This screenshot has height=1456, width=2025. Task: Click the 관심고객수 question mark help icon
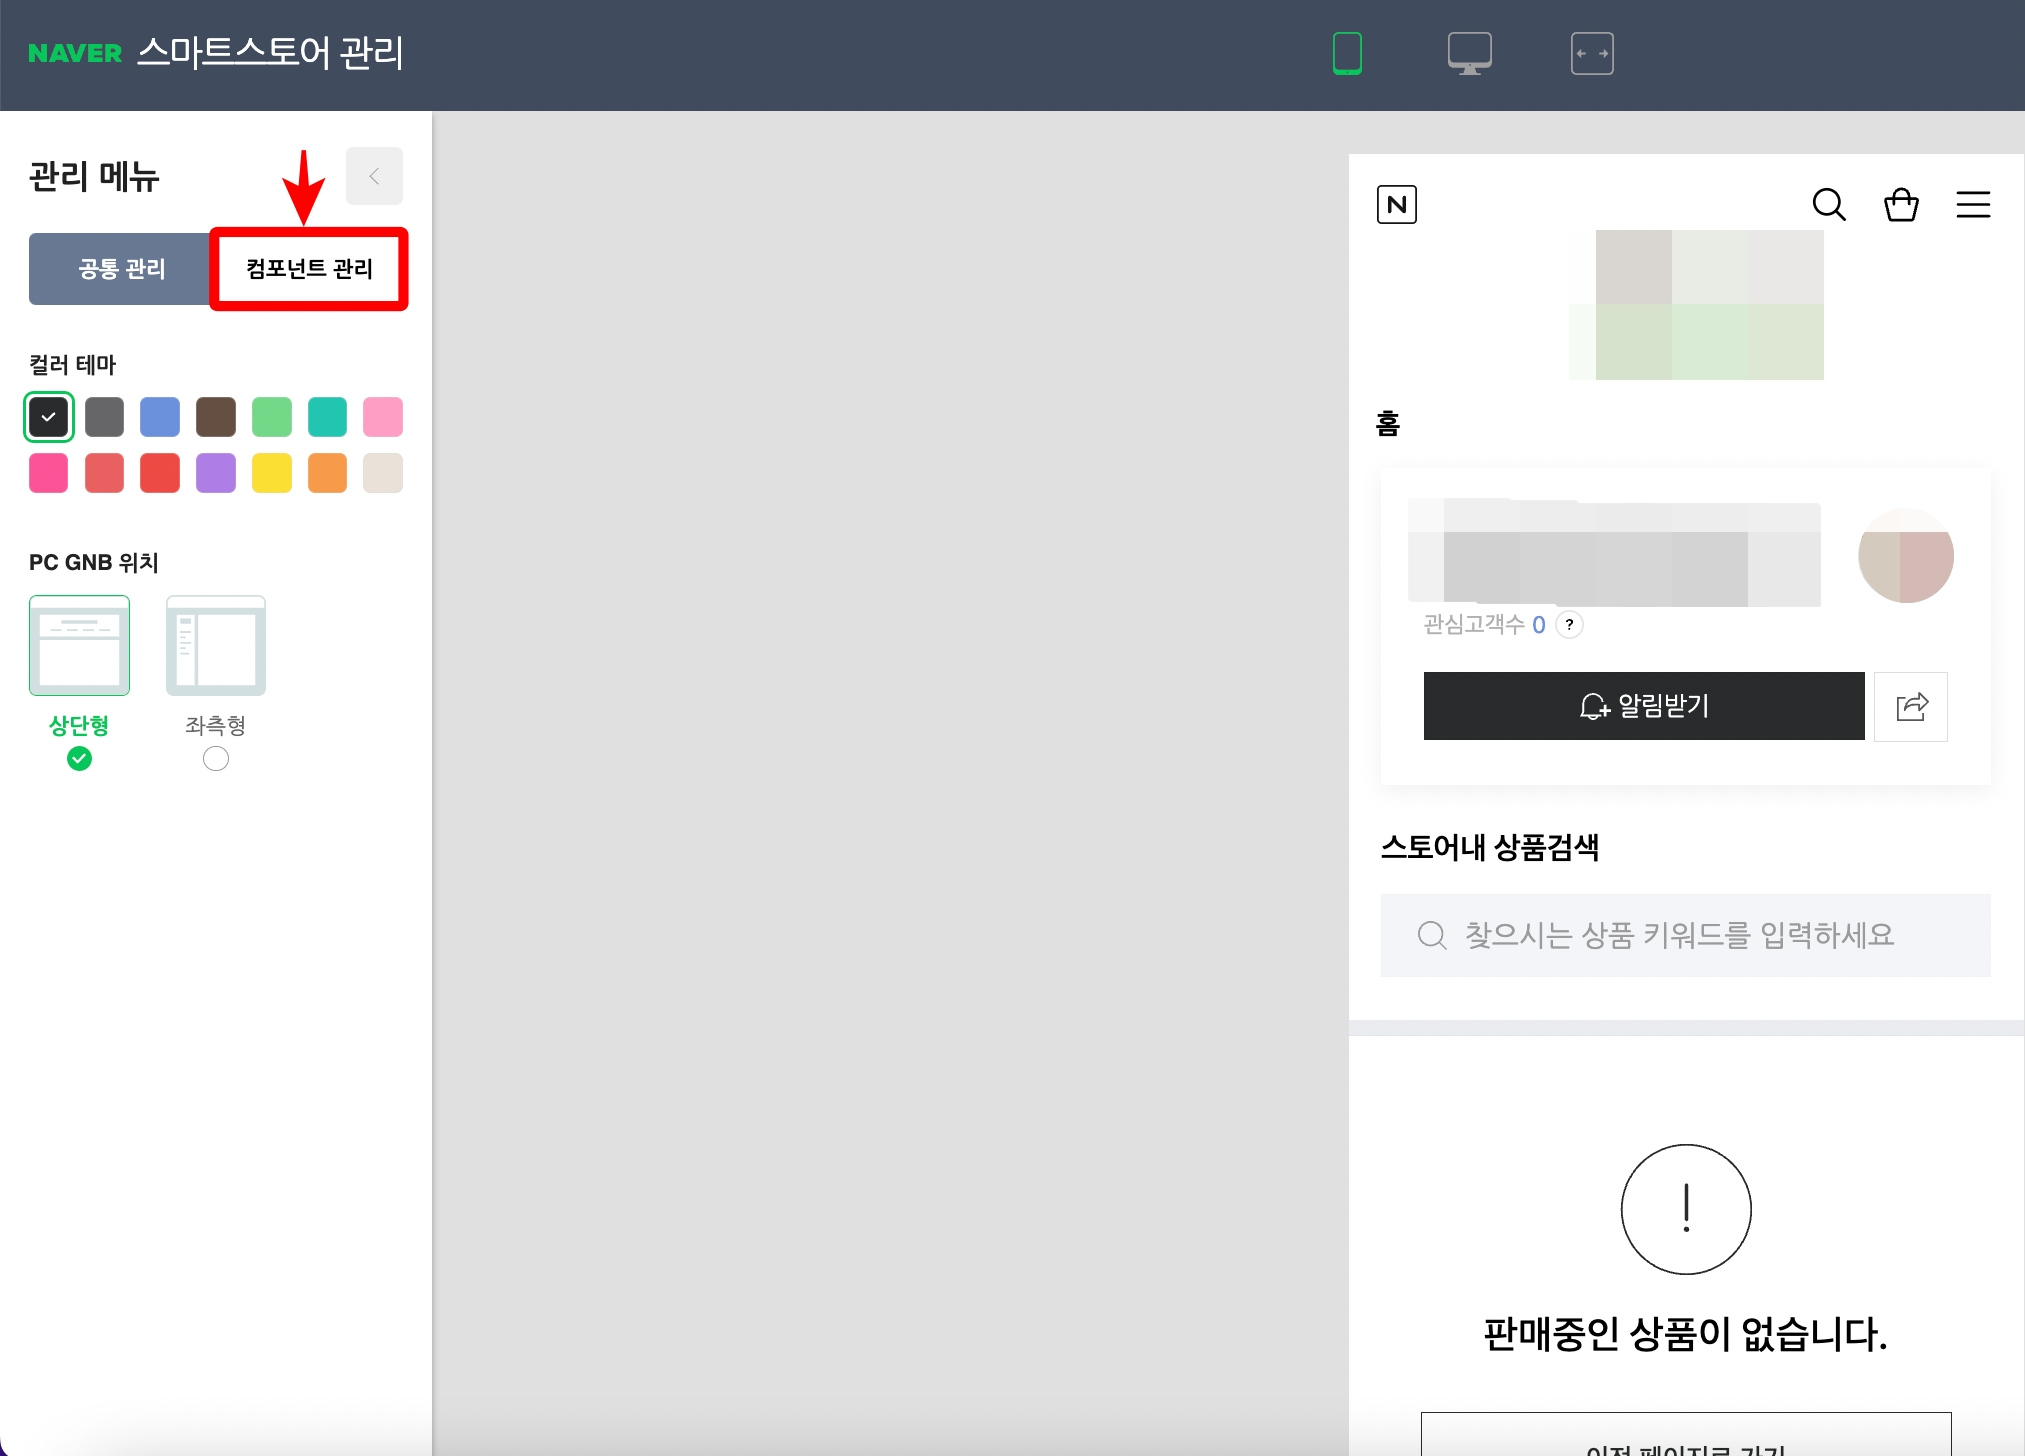coord(1569,625)
